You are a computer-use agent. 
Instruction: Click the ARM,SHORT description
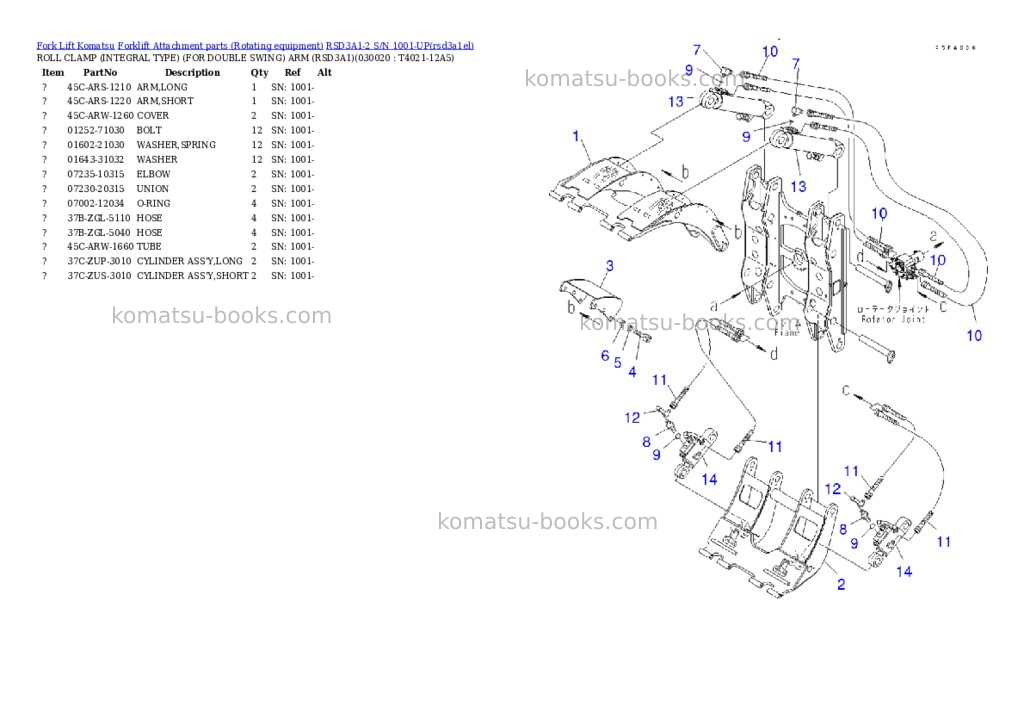pos(165,101)
